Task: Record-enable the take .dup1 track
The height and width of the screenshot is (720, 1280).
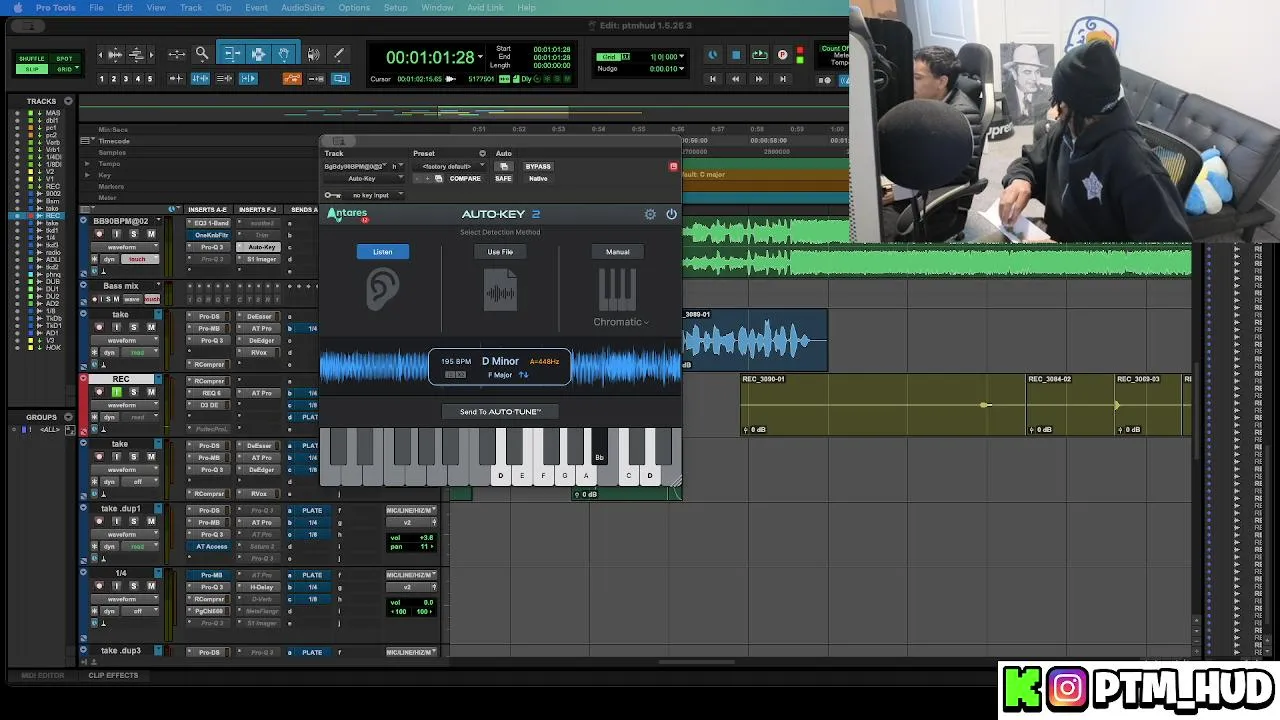Action: (99, 522)
